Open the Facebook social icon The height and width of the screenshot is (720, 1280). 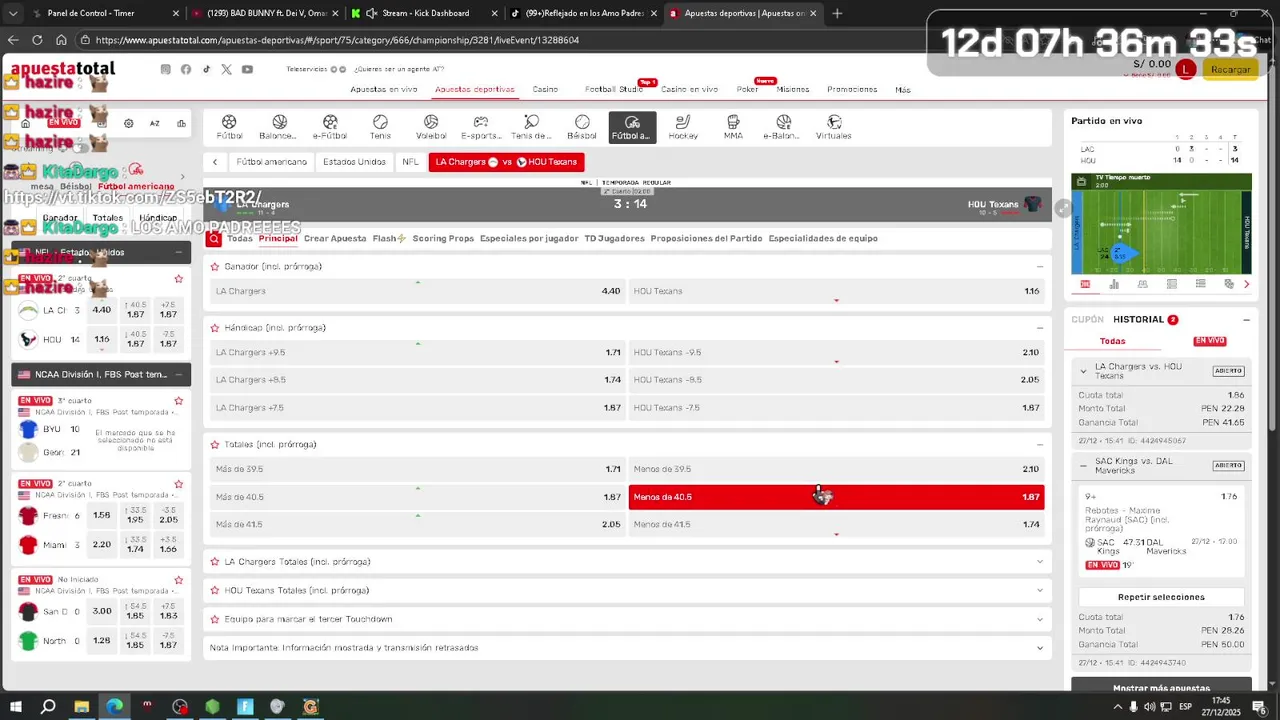coord(186,69)
